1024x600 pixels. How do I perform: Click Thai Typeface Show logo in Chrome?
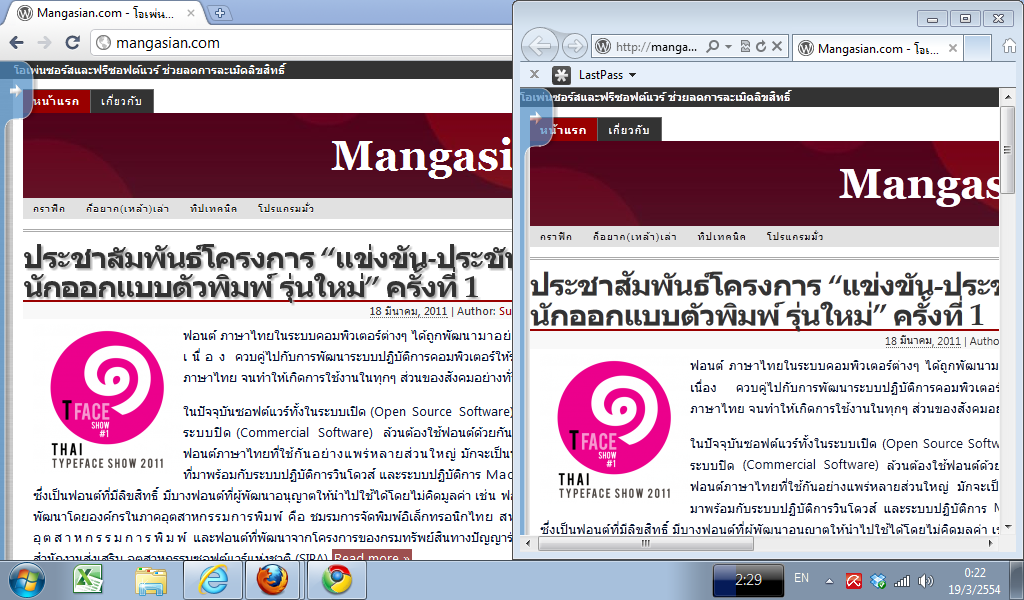pos(107,400)
